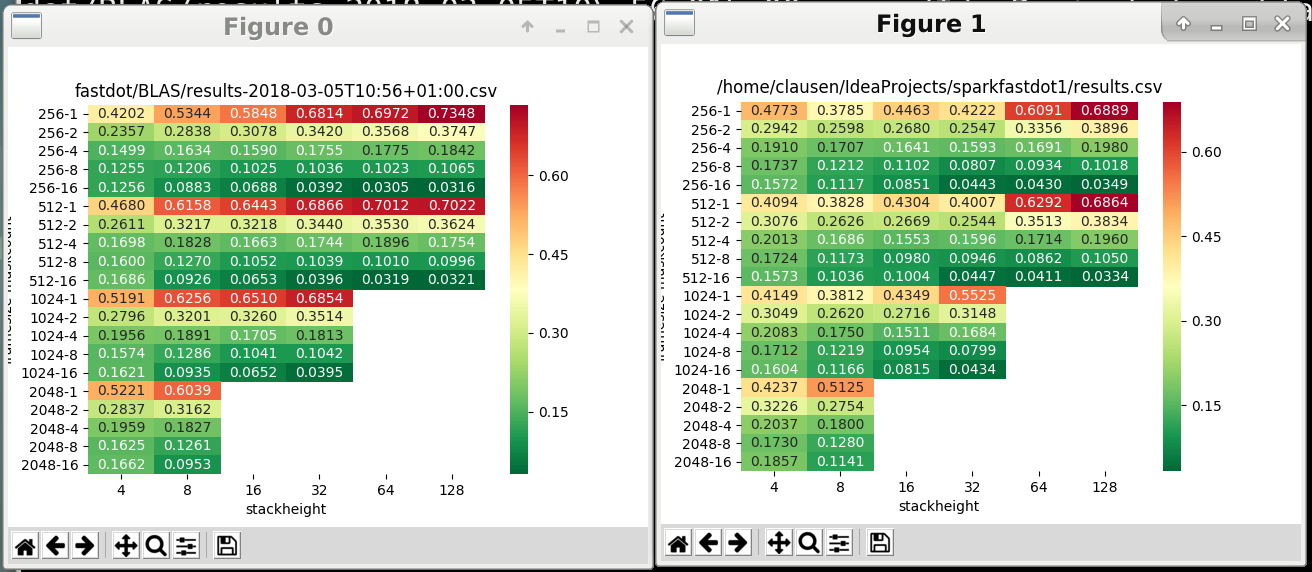Click colorbar tick 0.45 in Figure 0
Screen dimensions: 1312x572
(554, 255)
